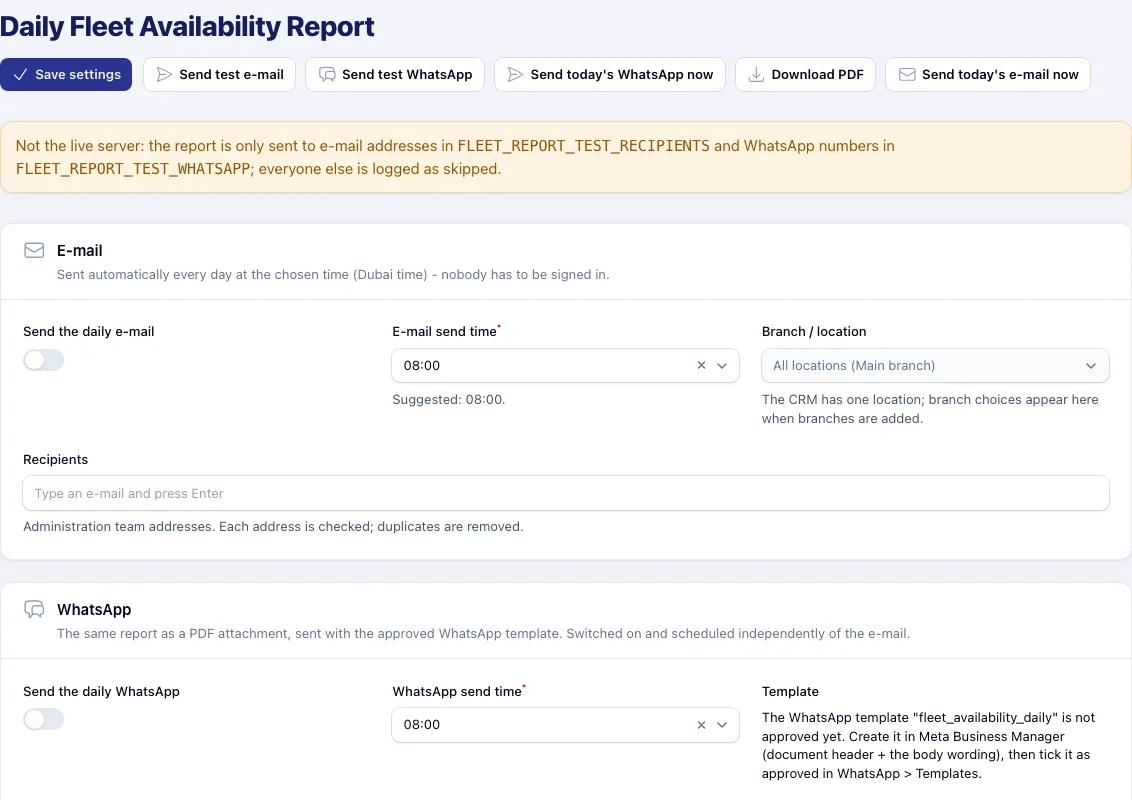The width and height of the screenshot is (1132, 800).
Task: Download the report PDF
Action: pyautogui.click(x=805, y=74)
